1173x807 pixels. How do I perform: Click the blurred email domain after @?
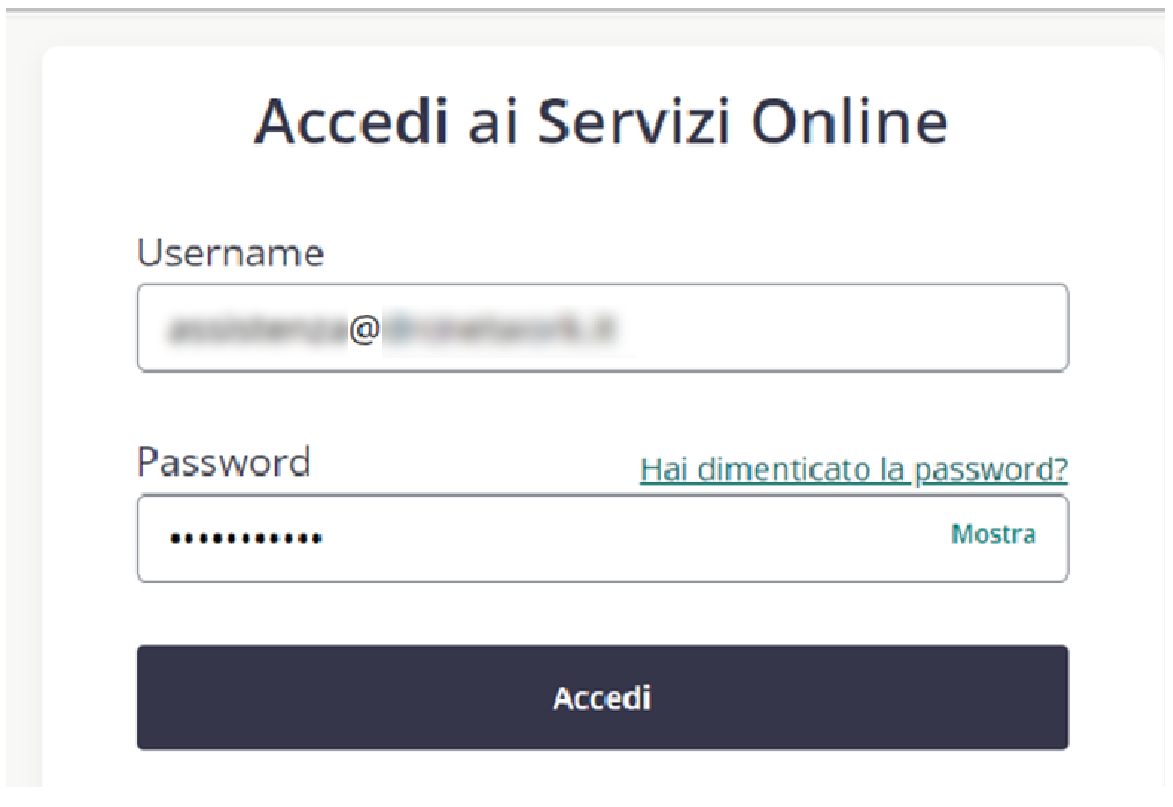point(500,328)
